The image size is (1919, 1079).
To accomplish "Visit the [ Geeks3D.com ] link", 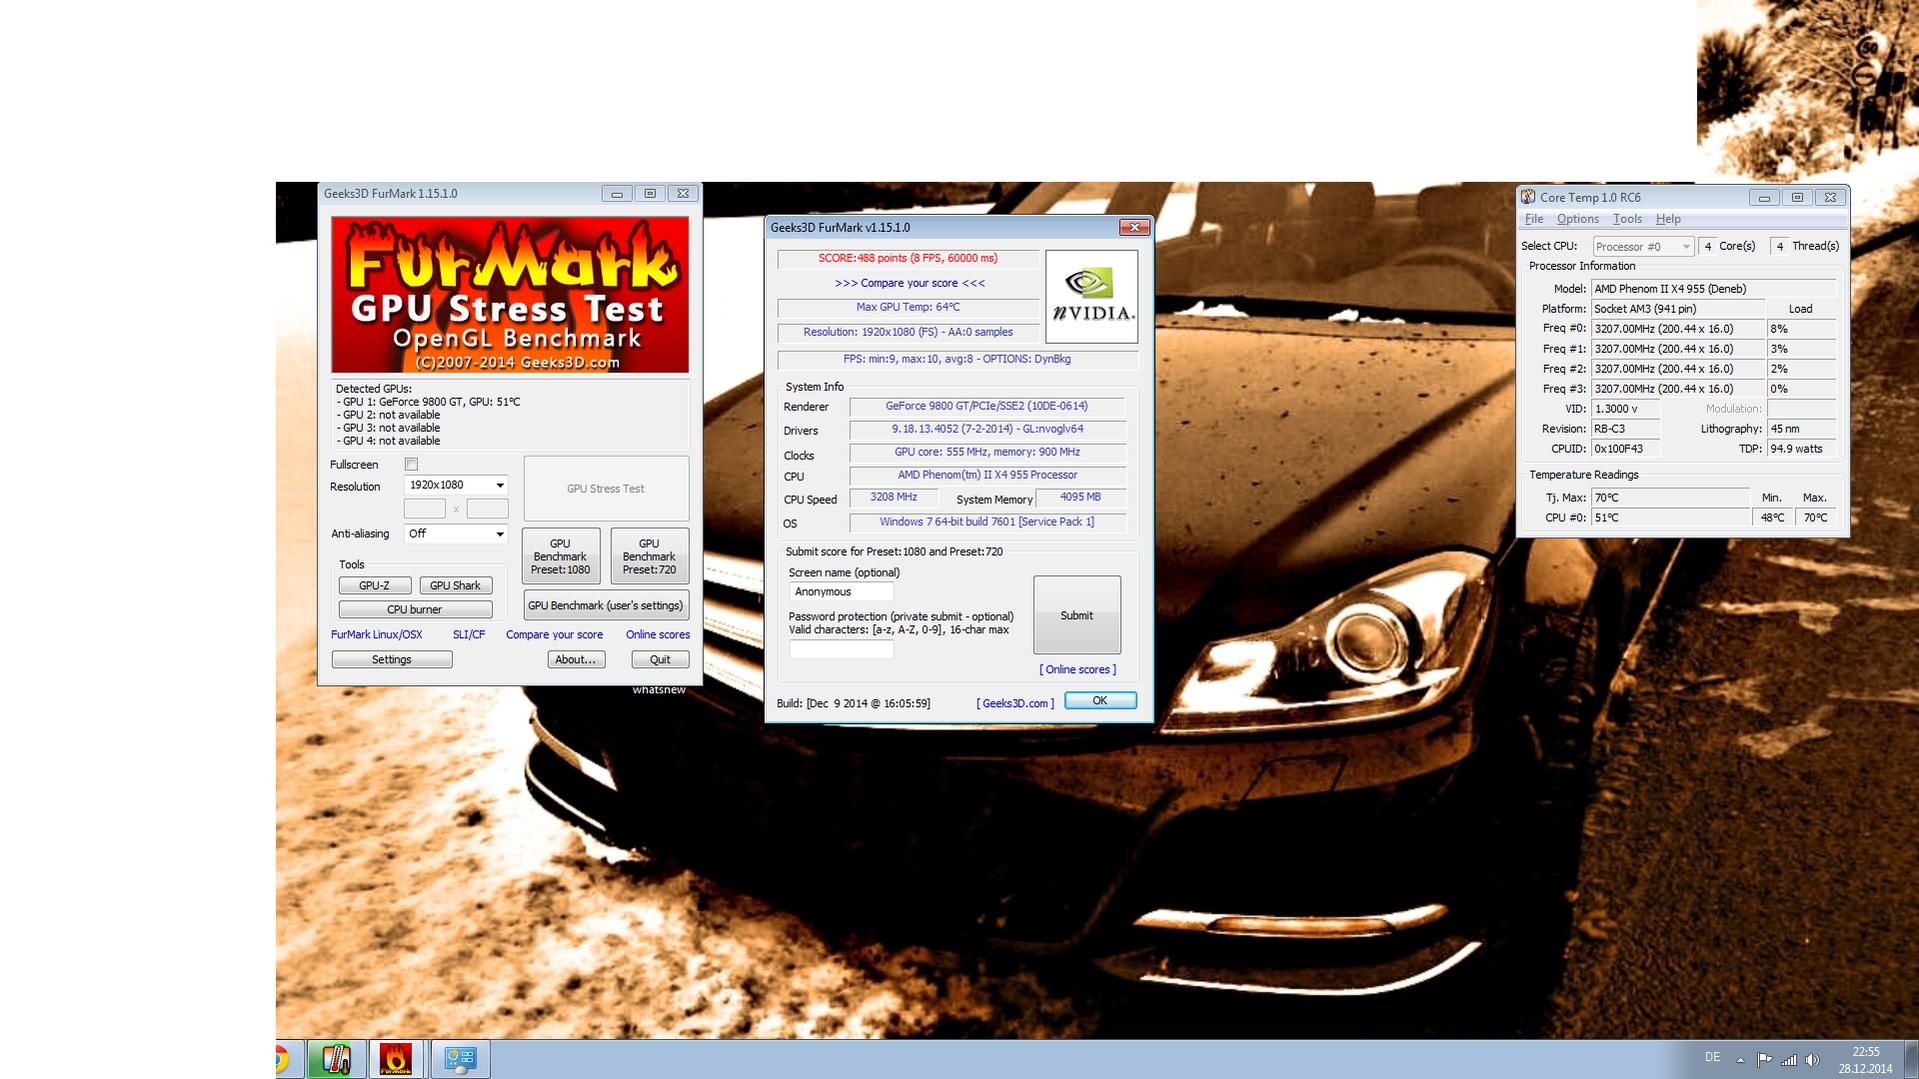I will [1016, 704].
